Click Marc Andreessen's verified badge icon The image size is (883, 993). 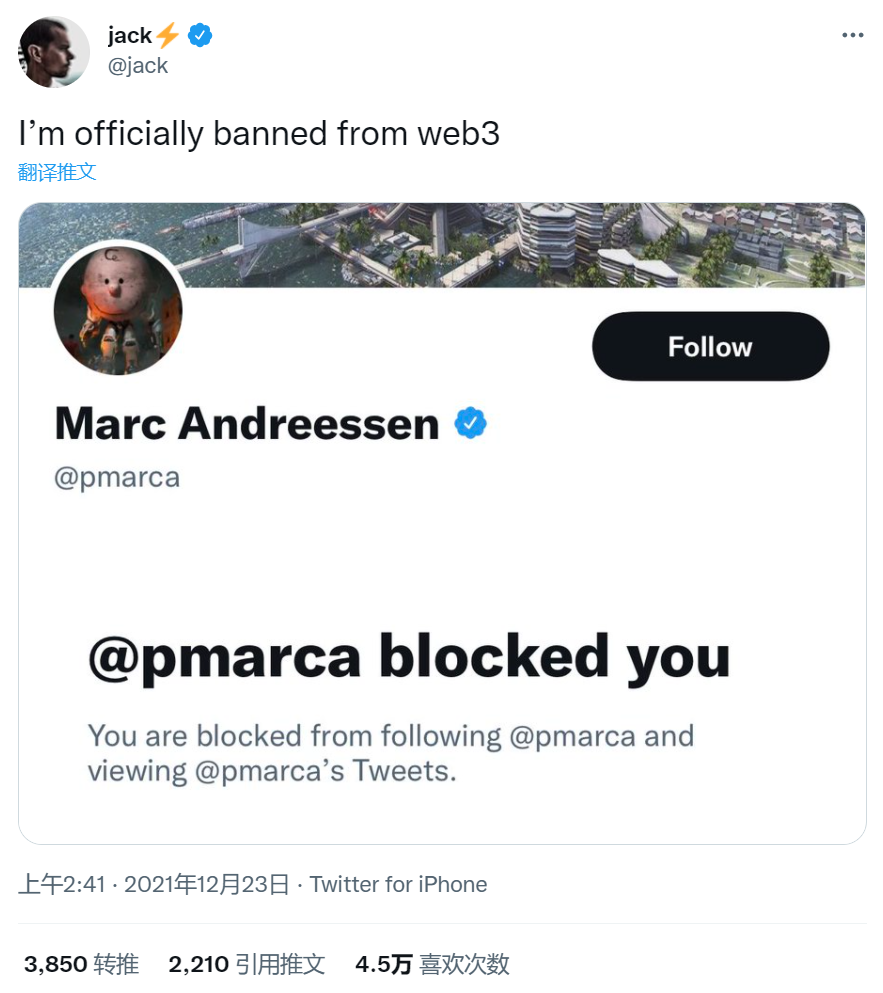pos(471,424)
